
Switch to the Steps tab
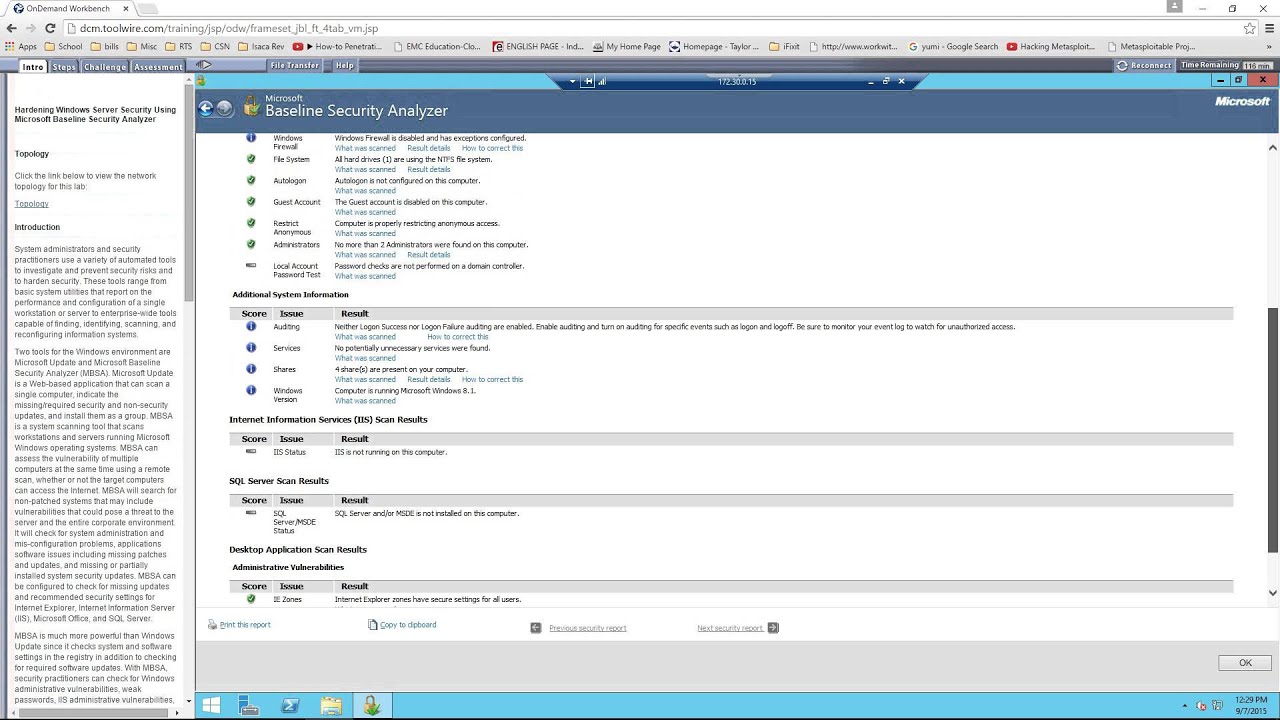[x=64, y=67]
